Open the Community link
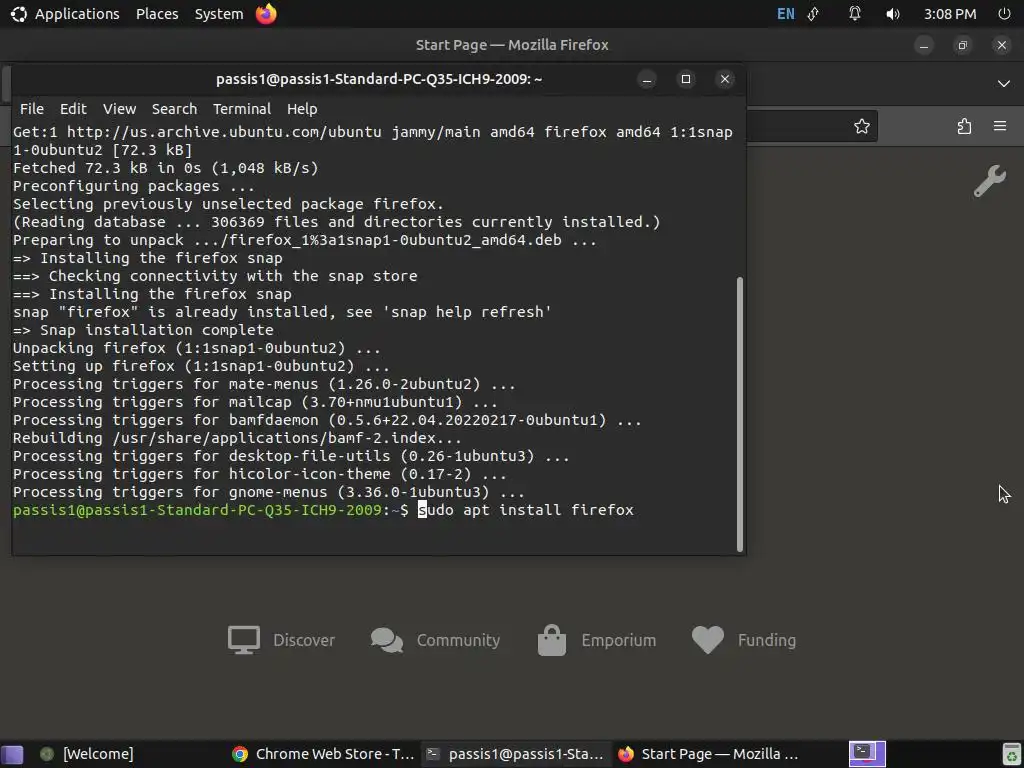This screenshot has height=768, width=1024. point(458,640)
